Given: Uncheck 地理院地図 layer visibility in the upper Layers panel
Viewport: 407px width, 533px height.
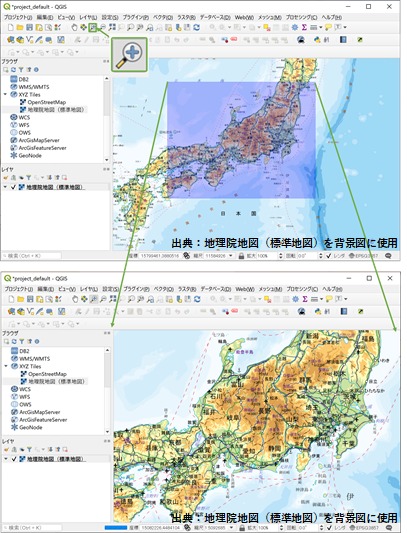Looking at the screenshot, I should pyautogui.click(x=13, y=187).
